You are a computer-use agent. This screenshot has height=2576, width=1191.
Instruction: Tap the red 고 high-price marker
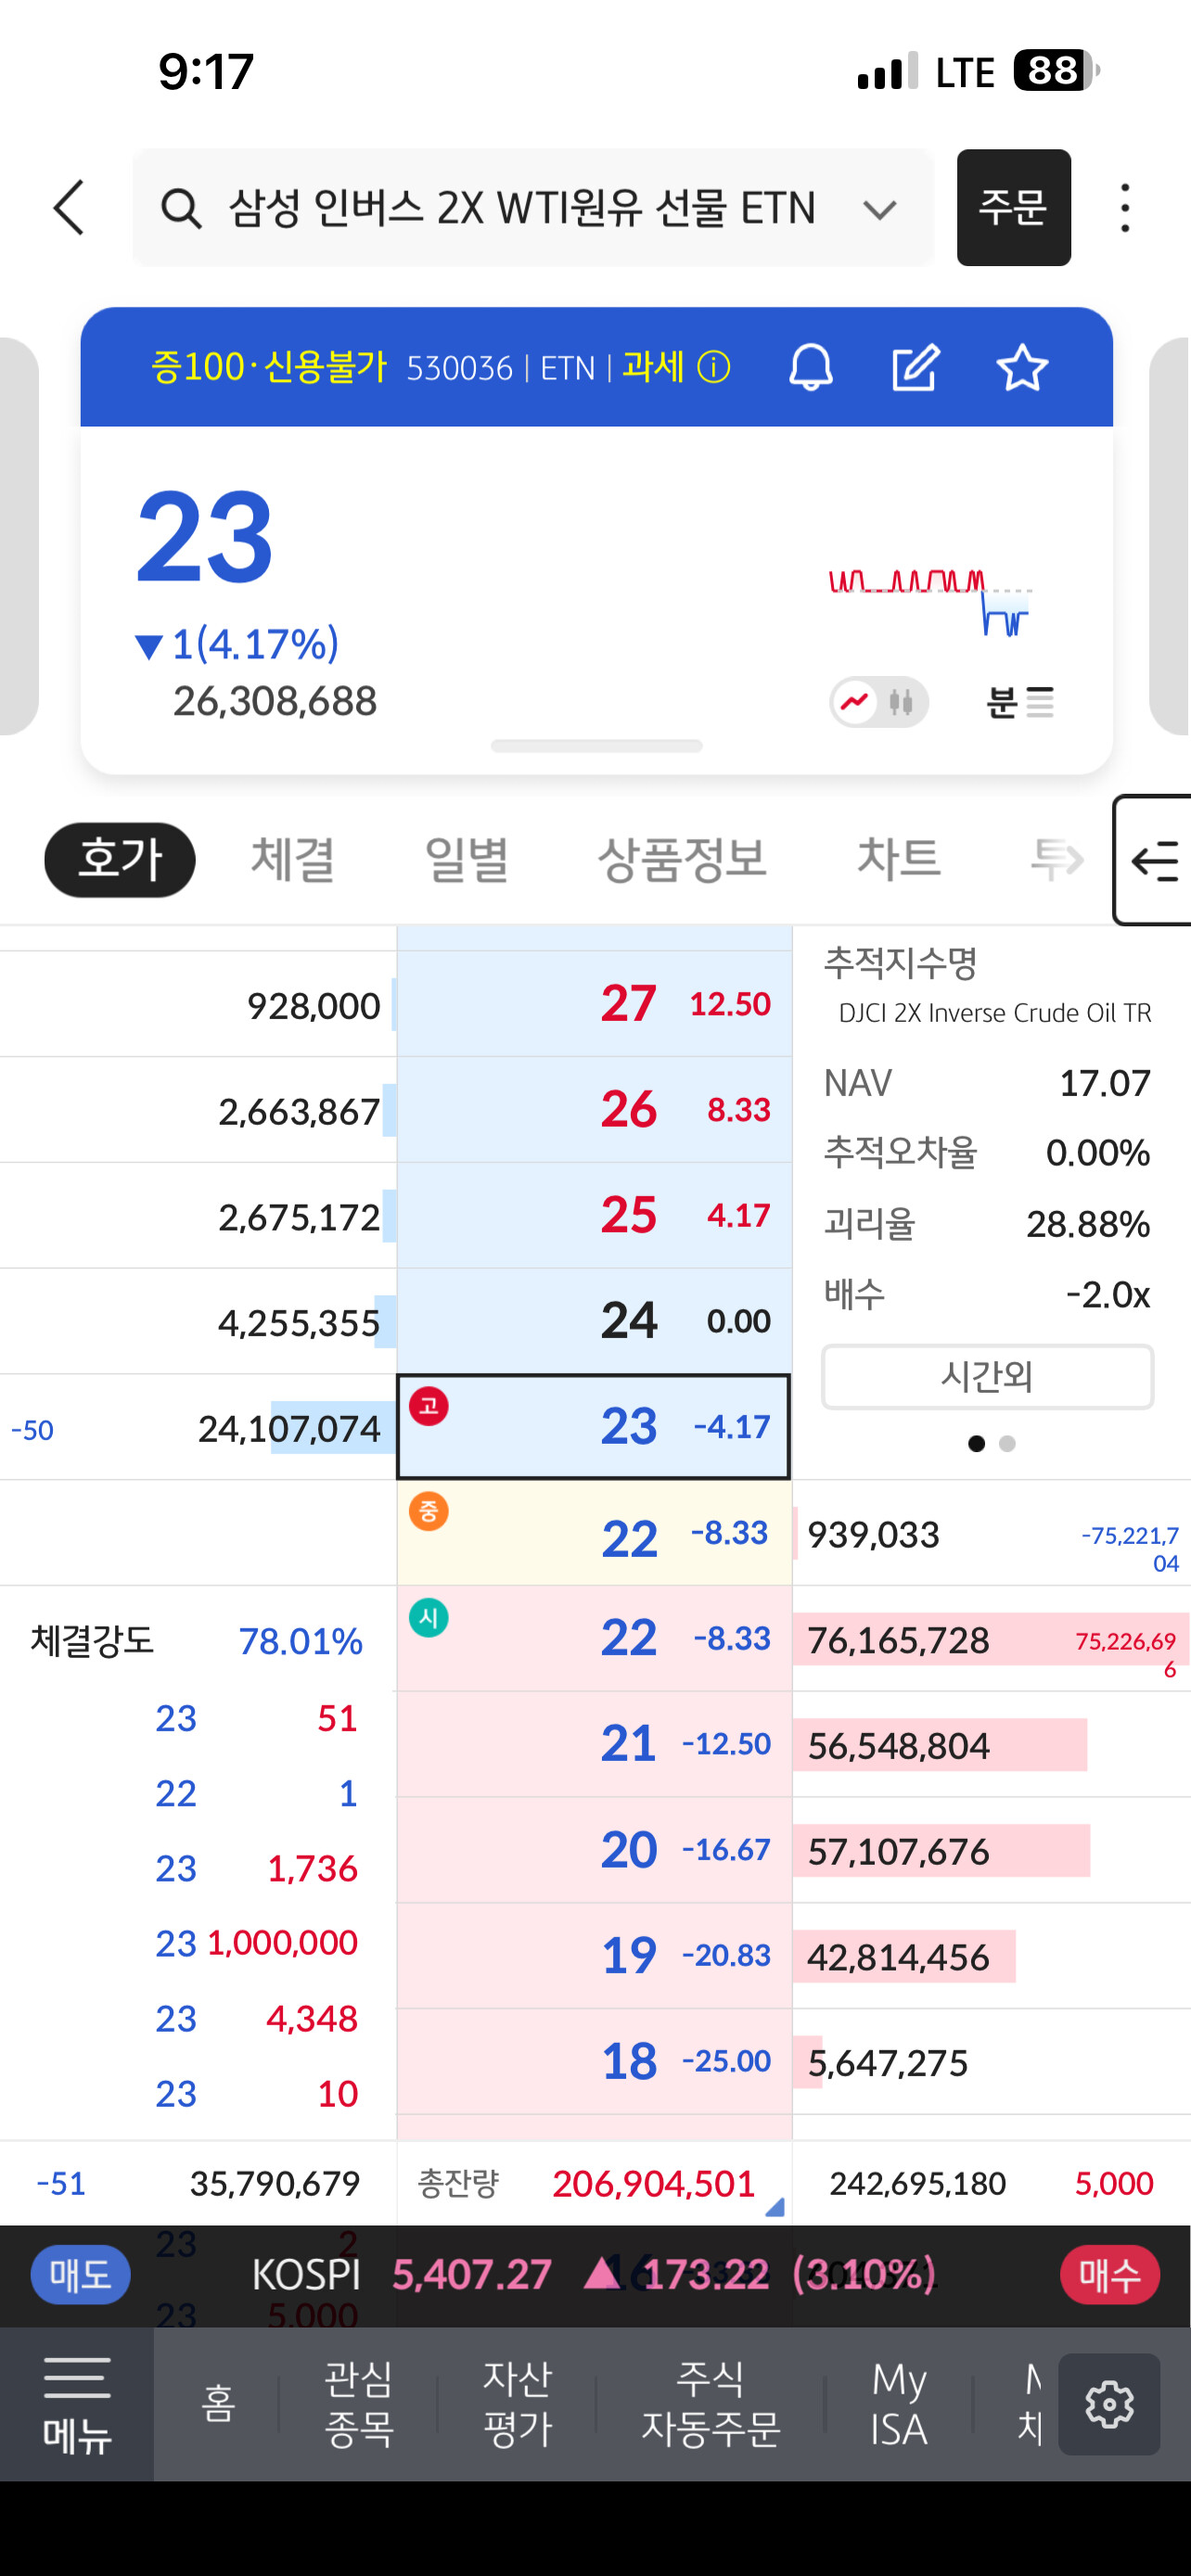tap(429, 1406)
